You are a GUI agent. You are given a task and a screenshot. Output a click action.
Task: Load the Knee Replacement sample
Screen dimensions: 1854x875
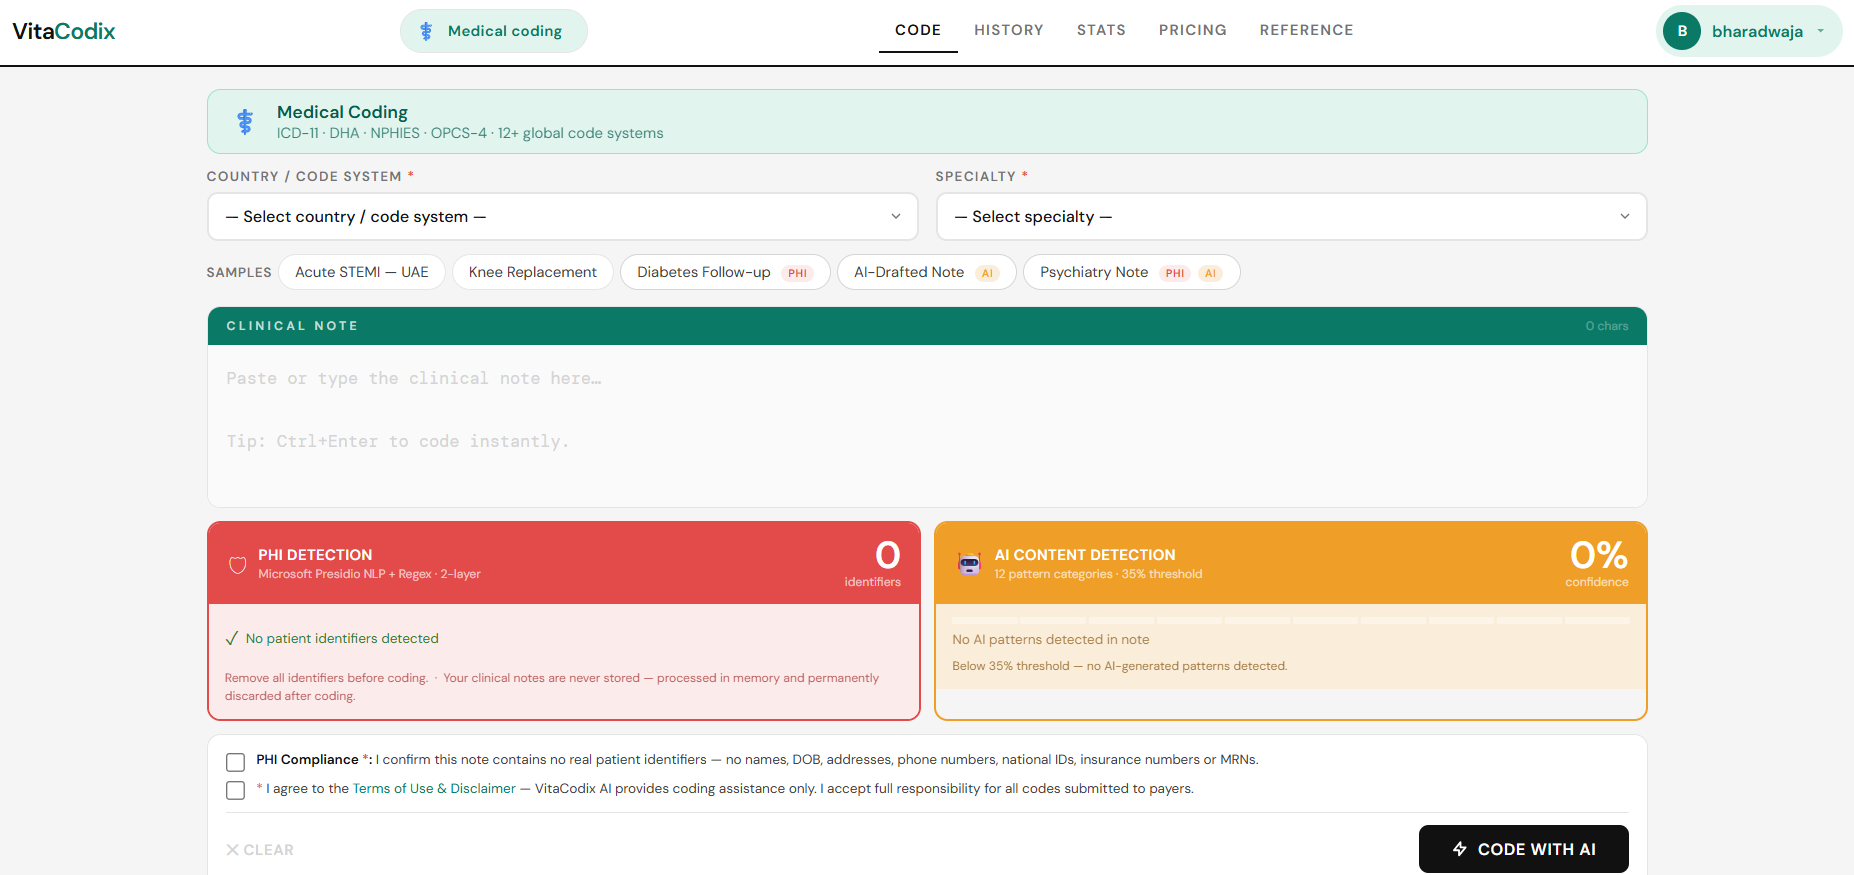(533, 272)
